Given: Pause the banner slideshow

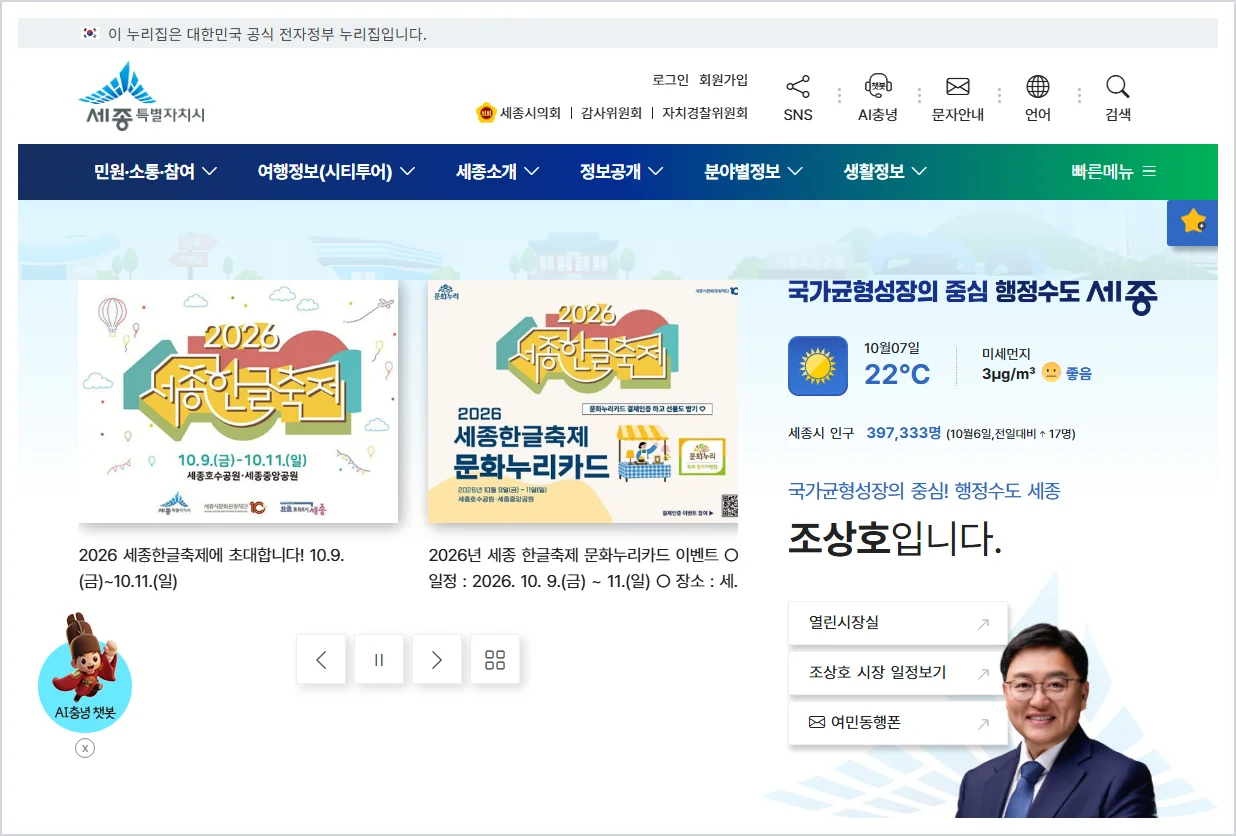Looking at the screenshot, I should 379,659.
